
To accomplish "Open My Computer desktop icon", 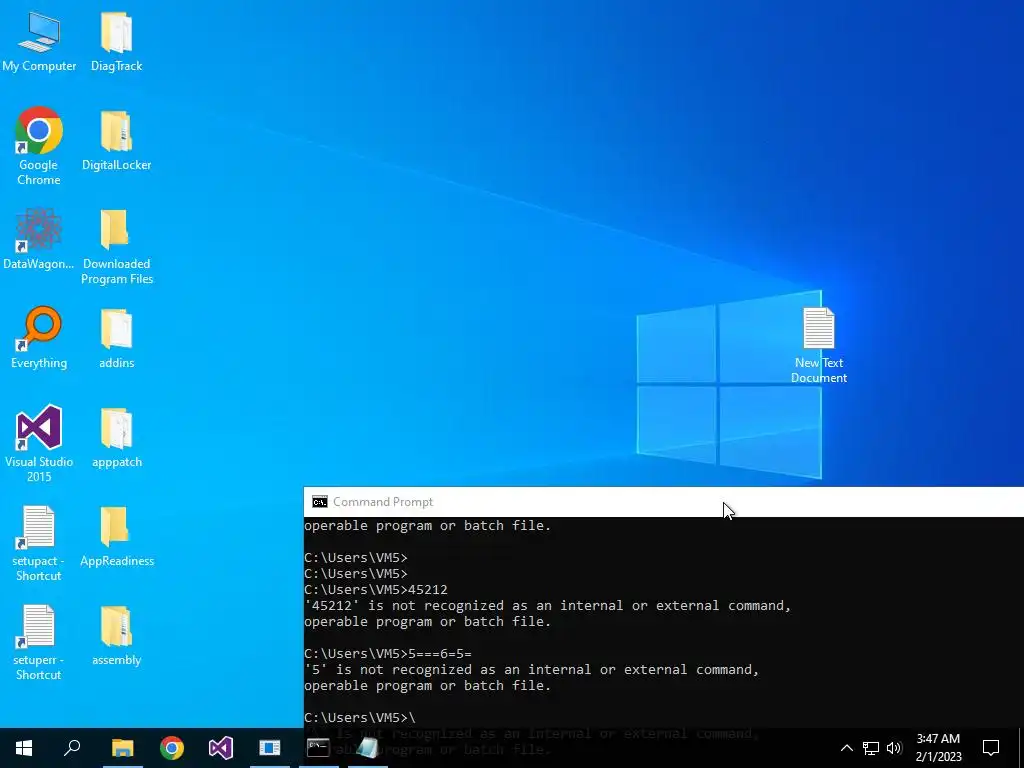I will pyautogui.click(x=39, y=41).
